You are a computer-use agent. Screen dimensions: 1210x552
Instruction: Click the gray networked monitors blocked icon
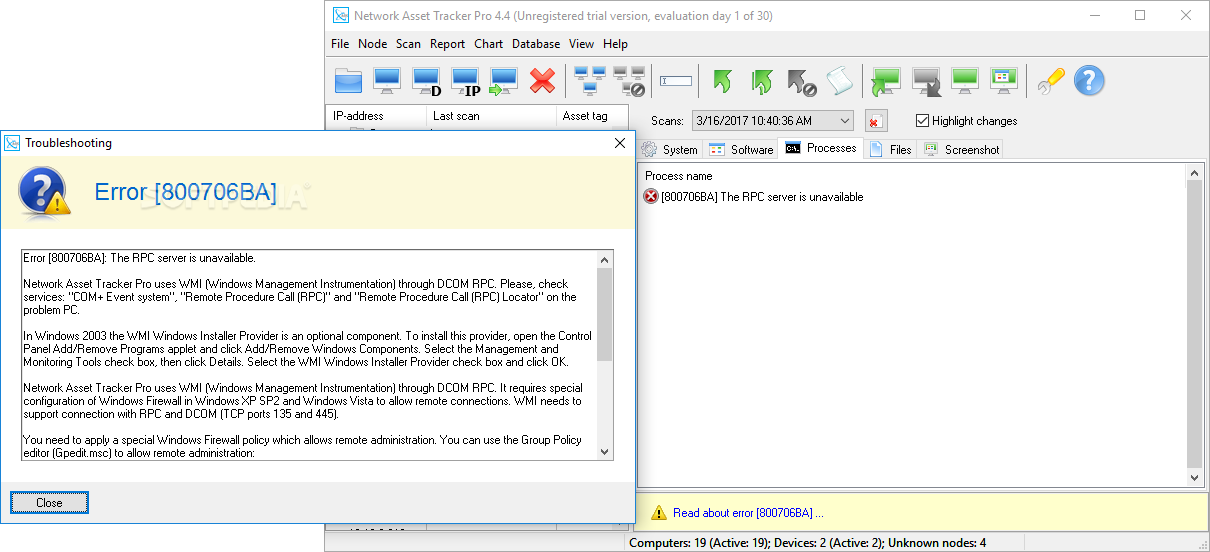[629, 81]
